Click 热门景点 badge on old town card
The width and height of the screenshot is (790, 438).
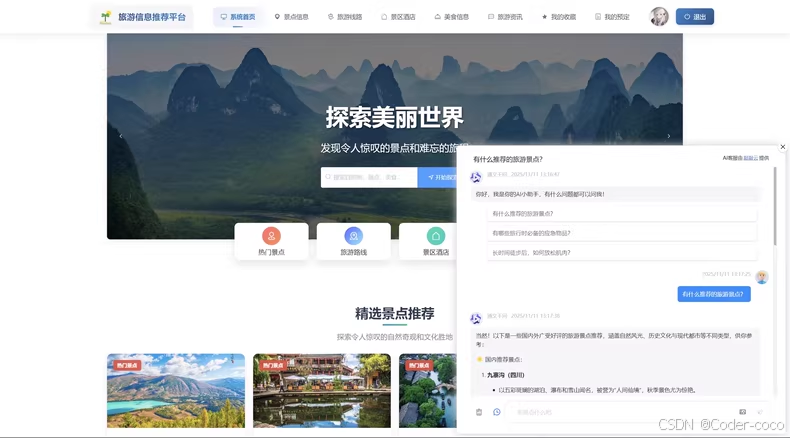[x=273, y=365]
